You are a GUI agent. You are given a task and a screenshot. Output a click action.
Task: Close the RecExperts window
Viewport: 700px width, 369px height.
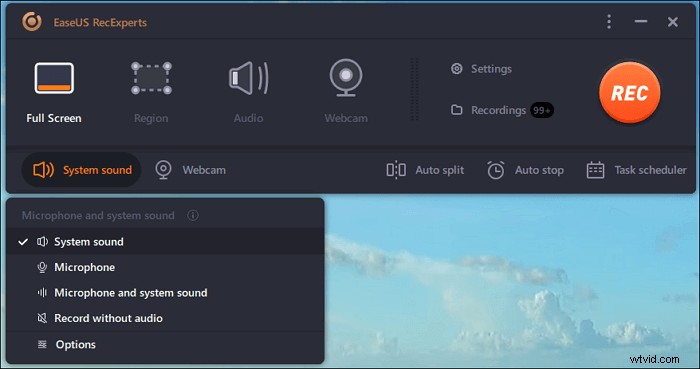pyautogui.click(x=673, y=22)
